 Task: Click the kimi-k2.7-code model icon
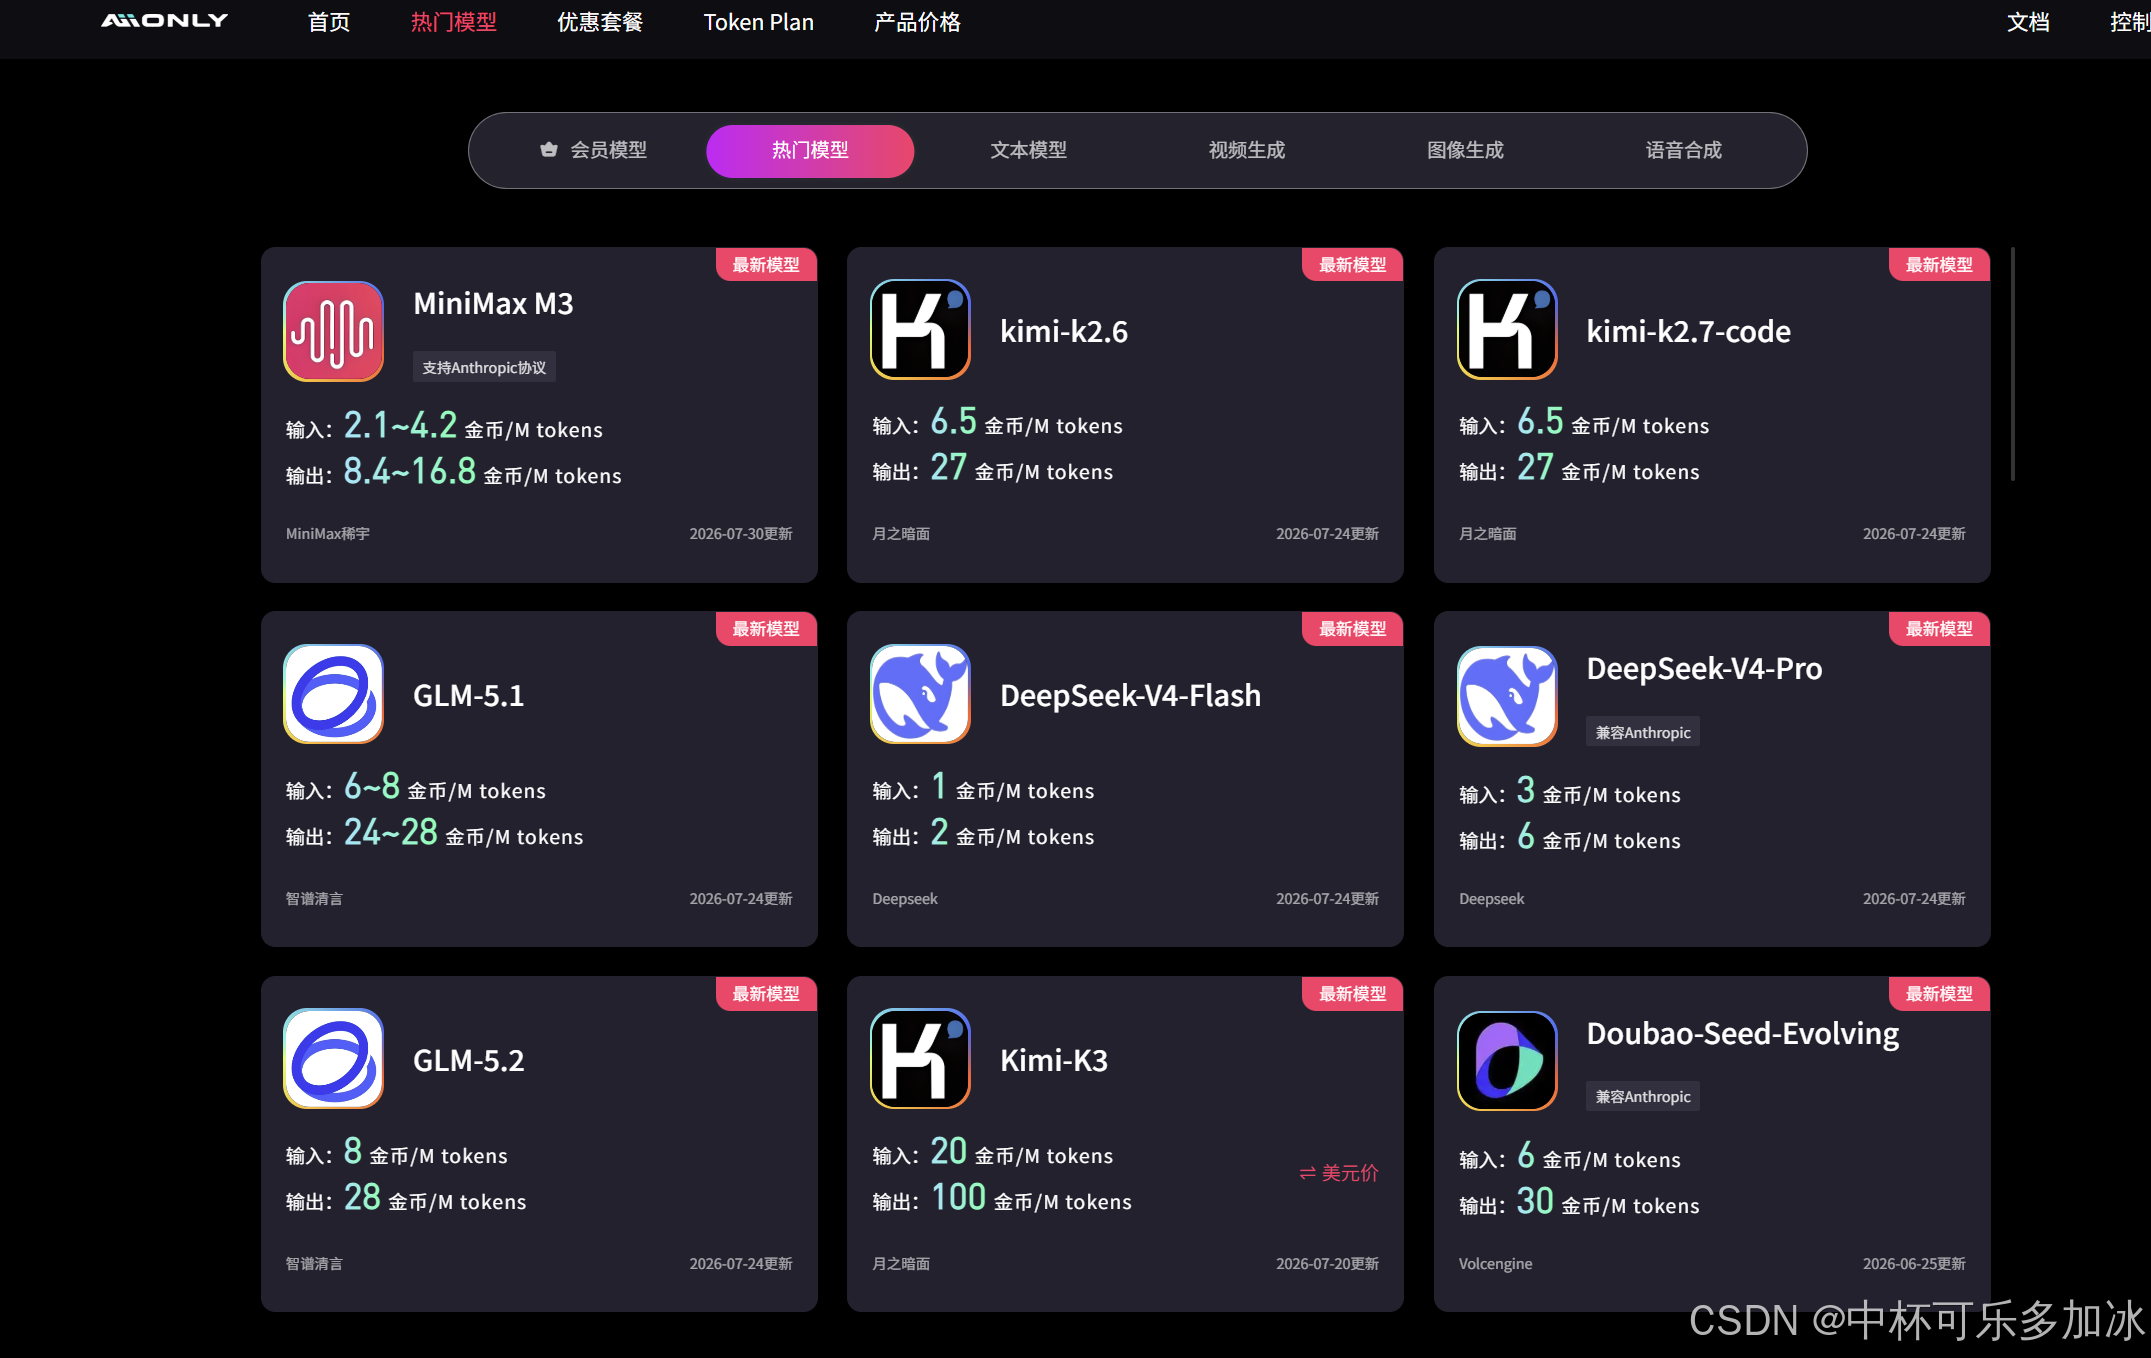(x=1507, y=329)
